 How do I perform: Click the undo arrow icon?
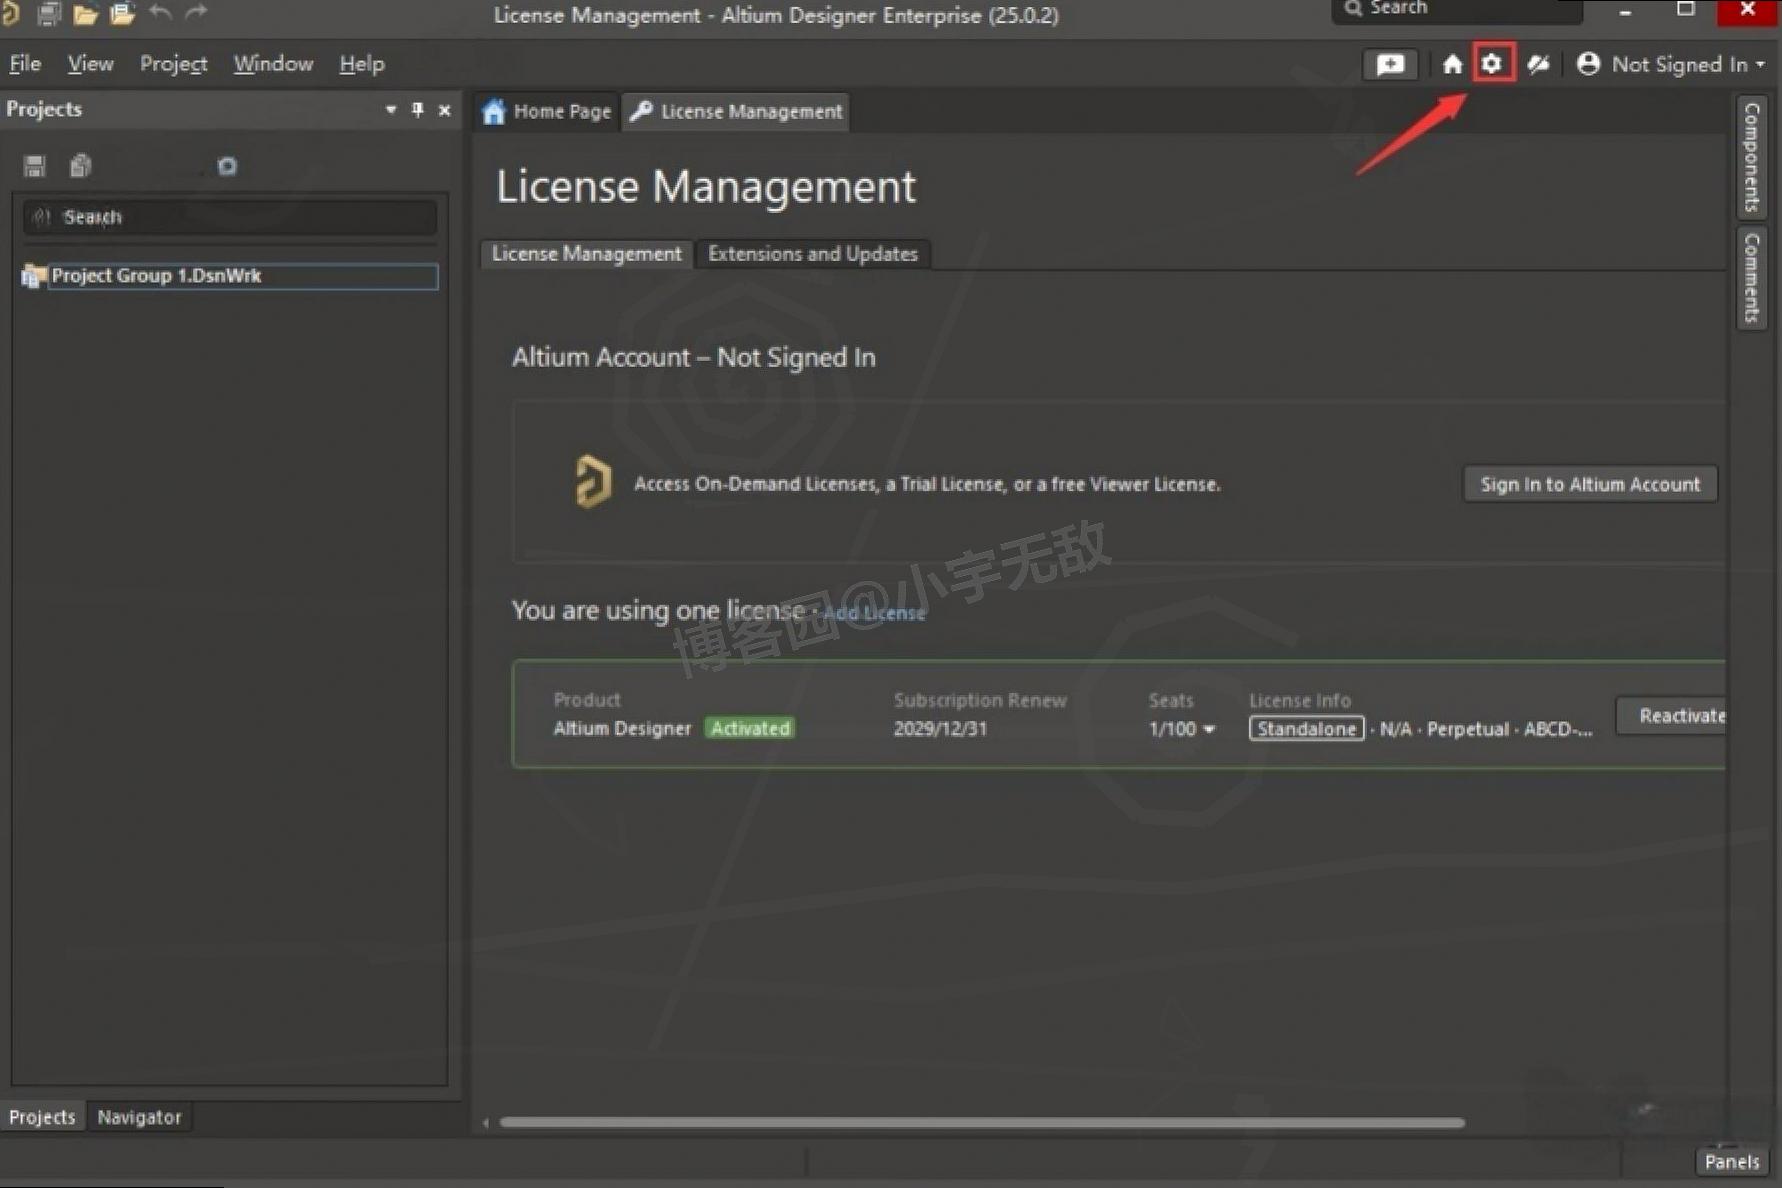(159, 13)
